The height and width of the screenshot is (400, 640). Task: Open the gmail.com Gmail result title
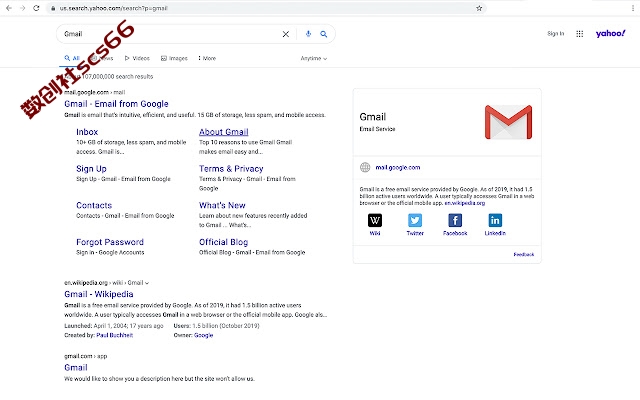76,367
